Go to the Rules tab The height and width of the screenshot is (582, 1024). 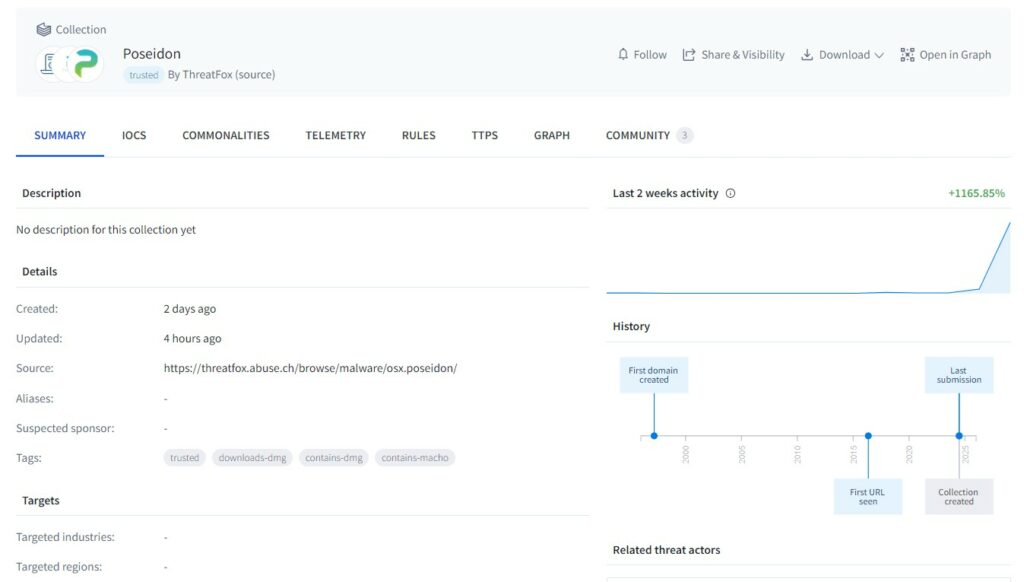tap(418, 136)
